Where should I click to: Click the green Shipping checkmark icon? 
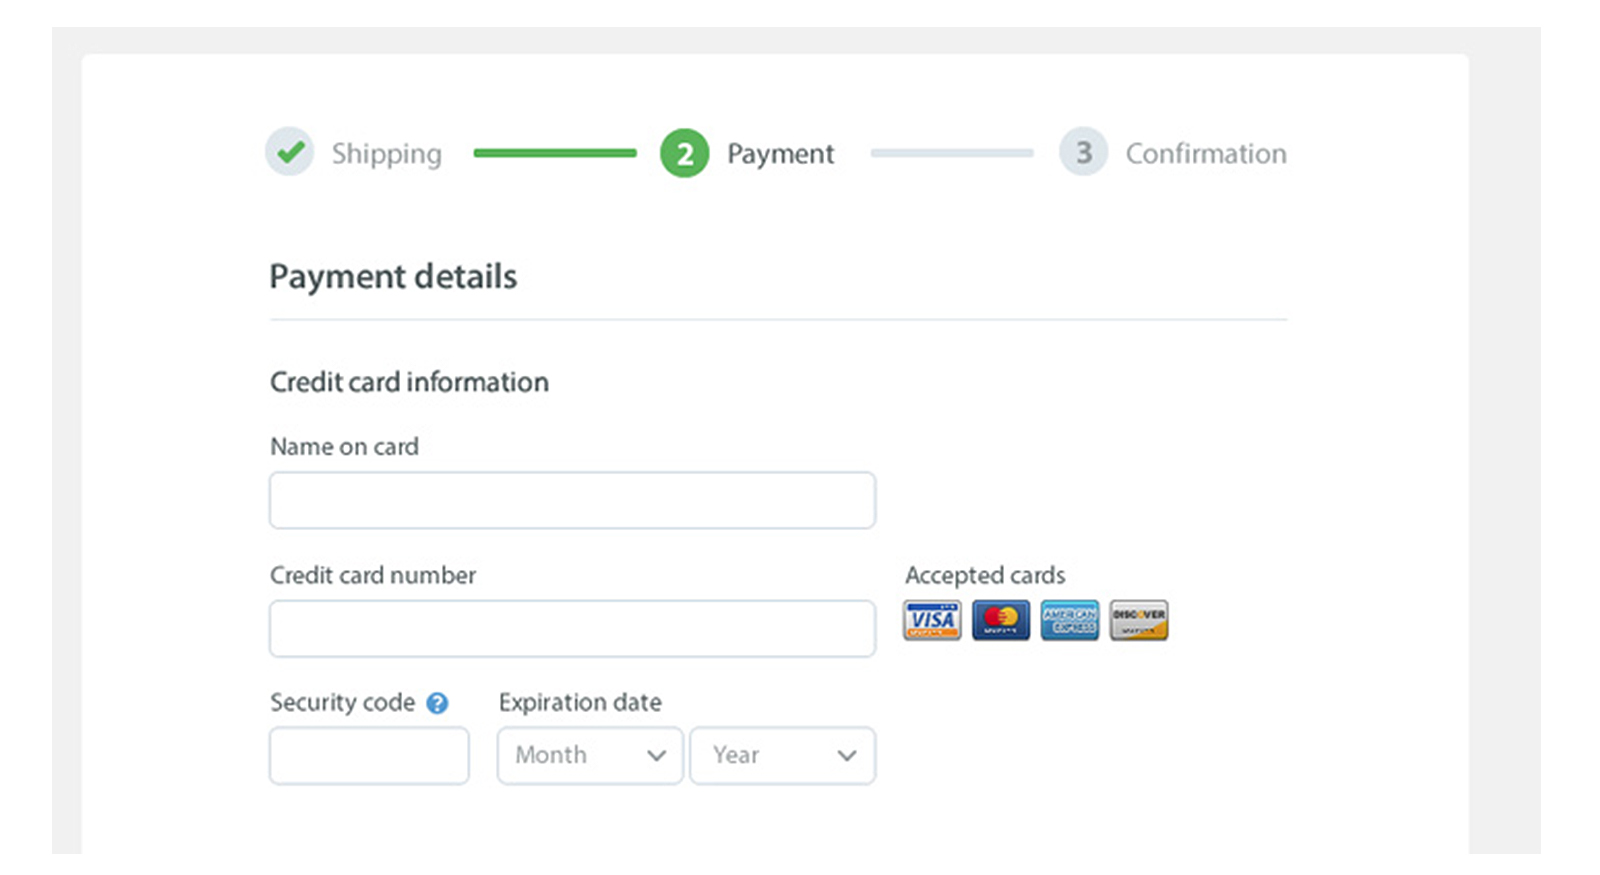[290, 152]
